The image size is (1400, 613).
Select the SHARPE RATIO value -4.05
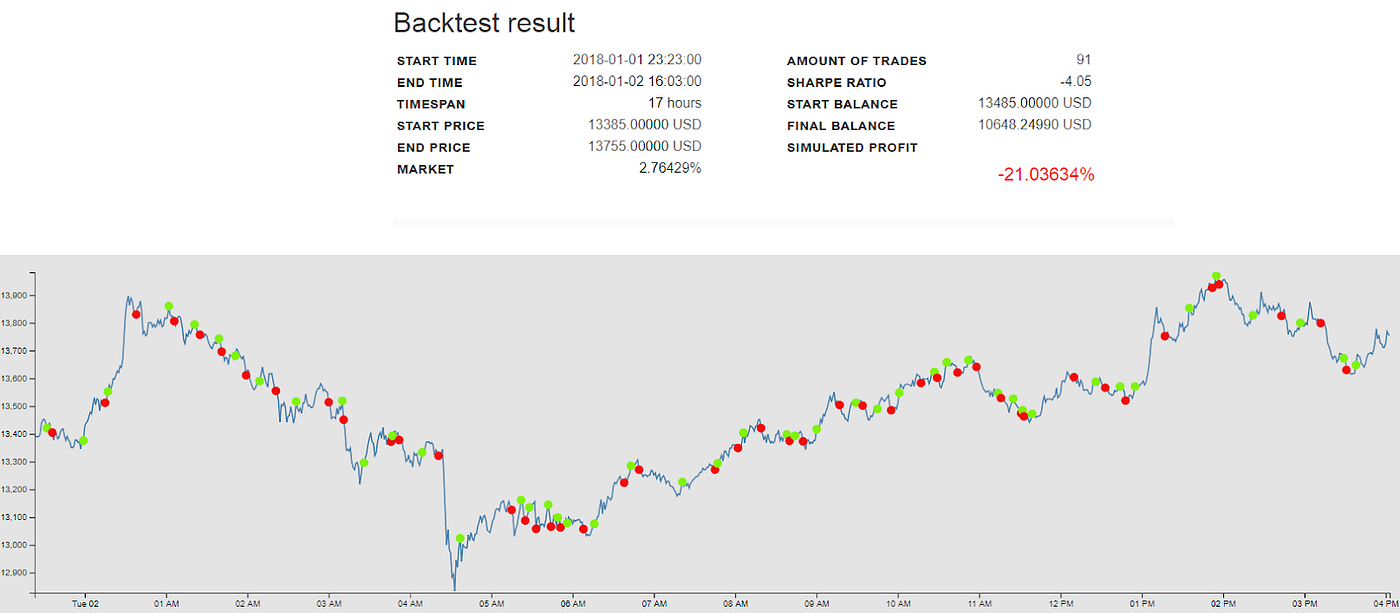pyautogui.click(x=1076, y=81)
